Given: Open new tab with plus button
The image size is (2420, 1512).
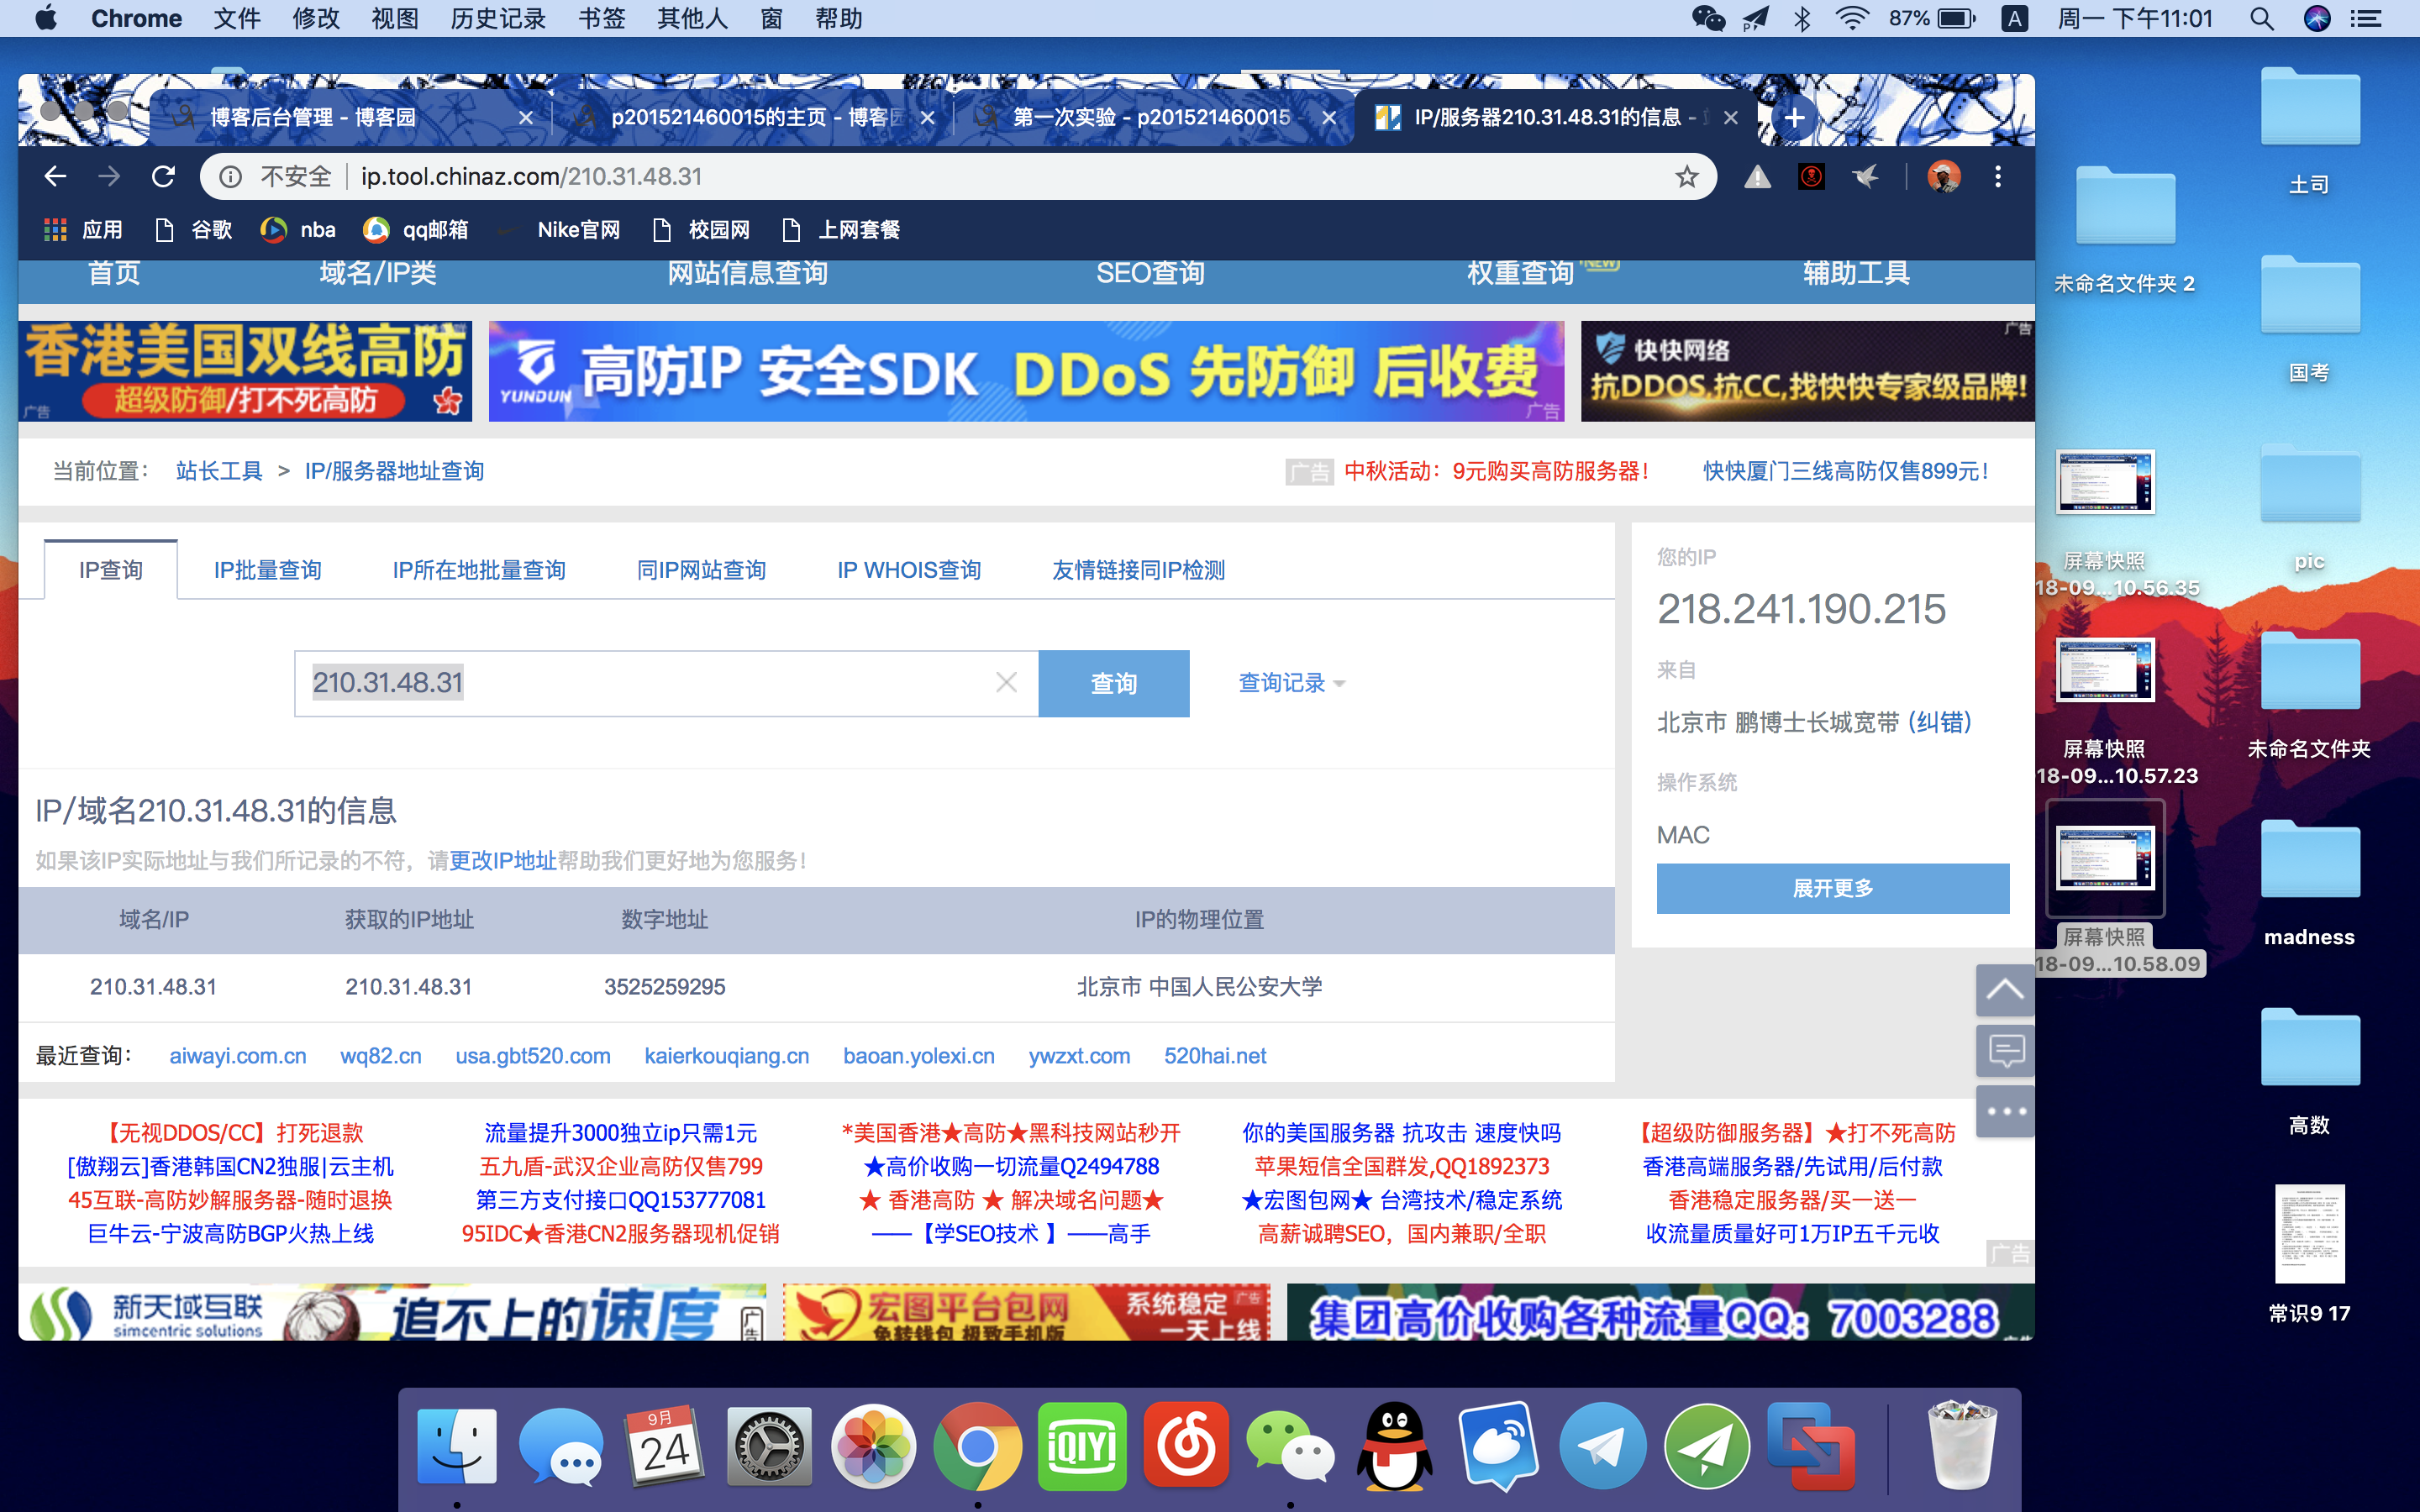Looking at the screenshot, I should tap(1795, 118).
